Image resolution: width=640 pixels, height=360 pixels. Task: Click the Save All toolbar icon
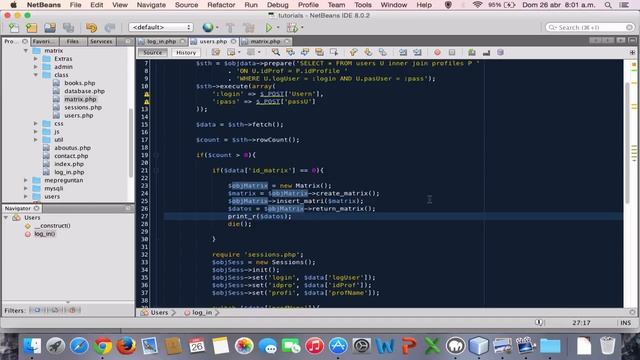[x=68, y=28]
